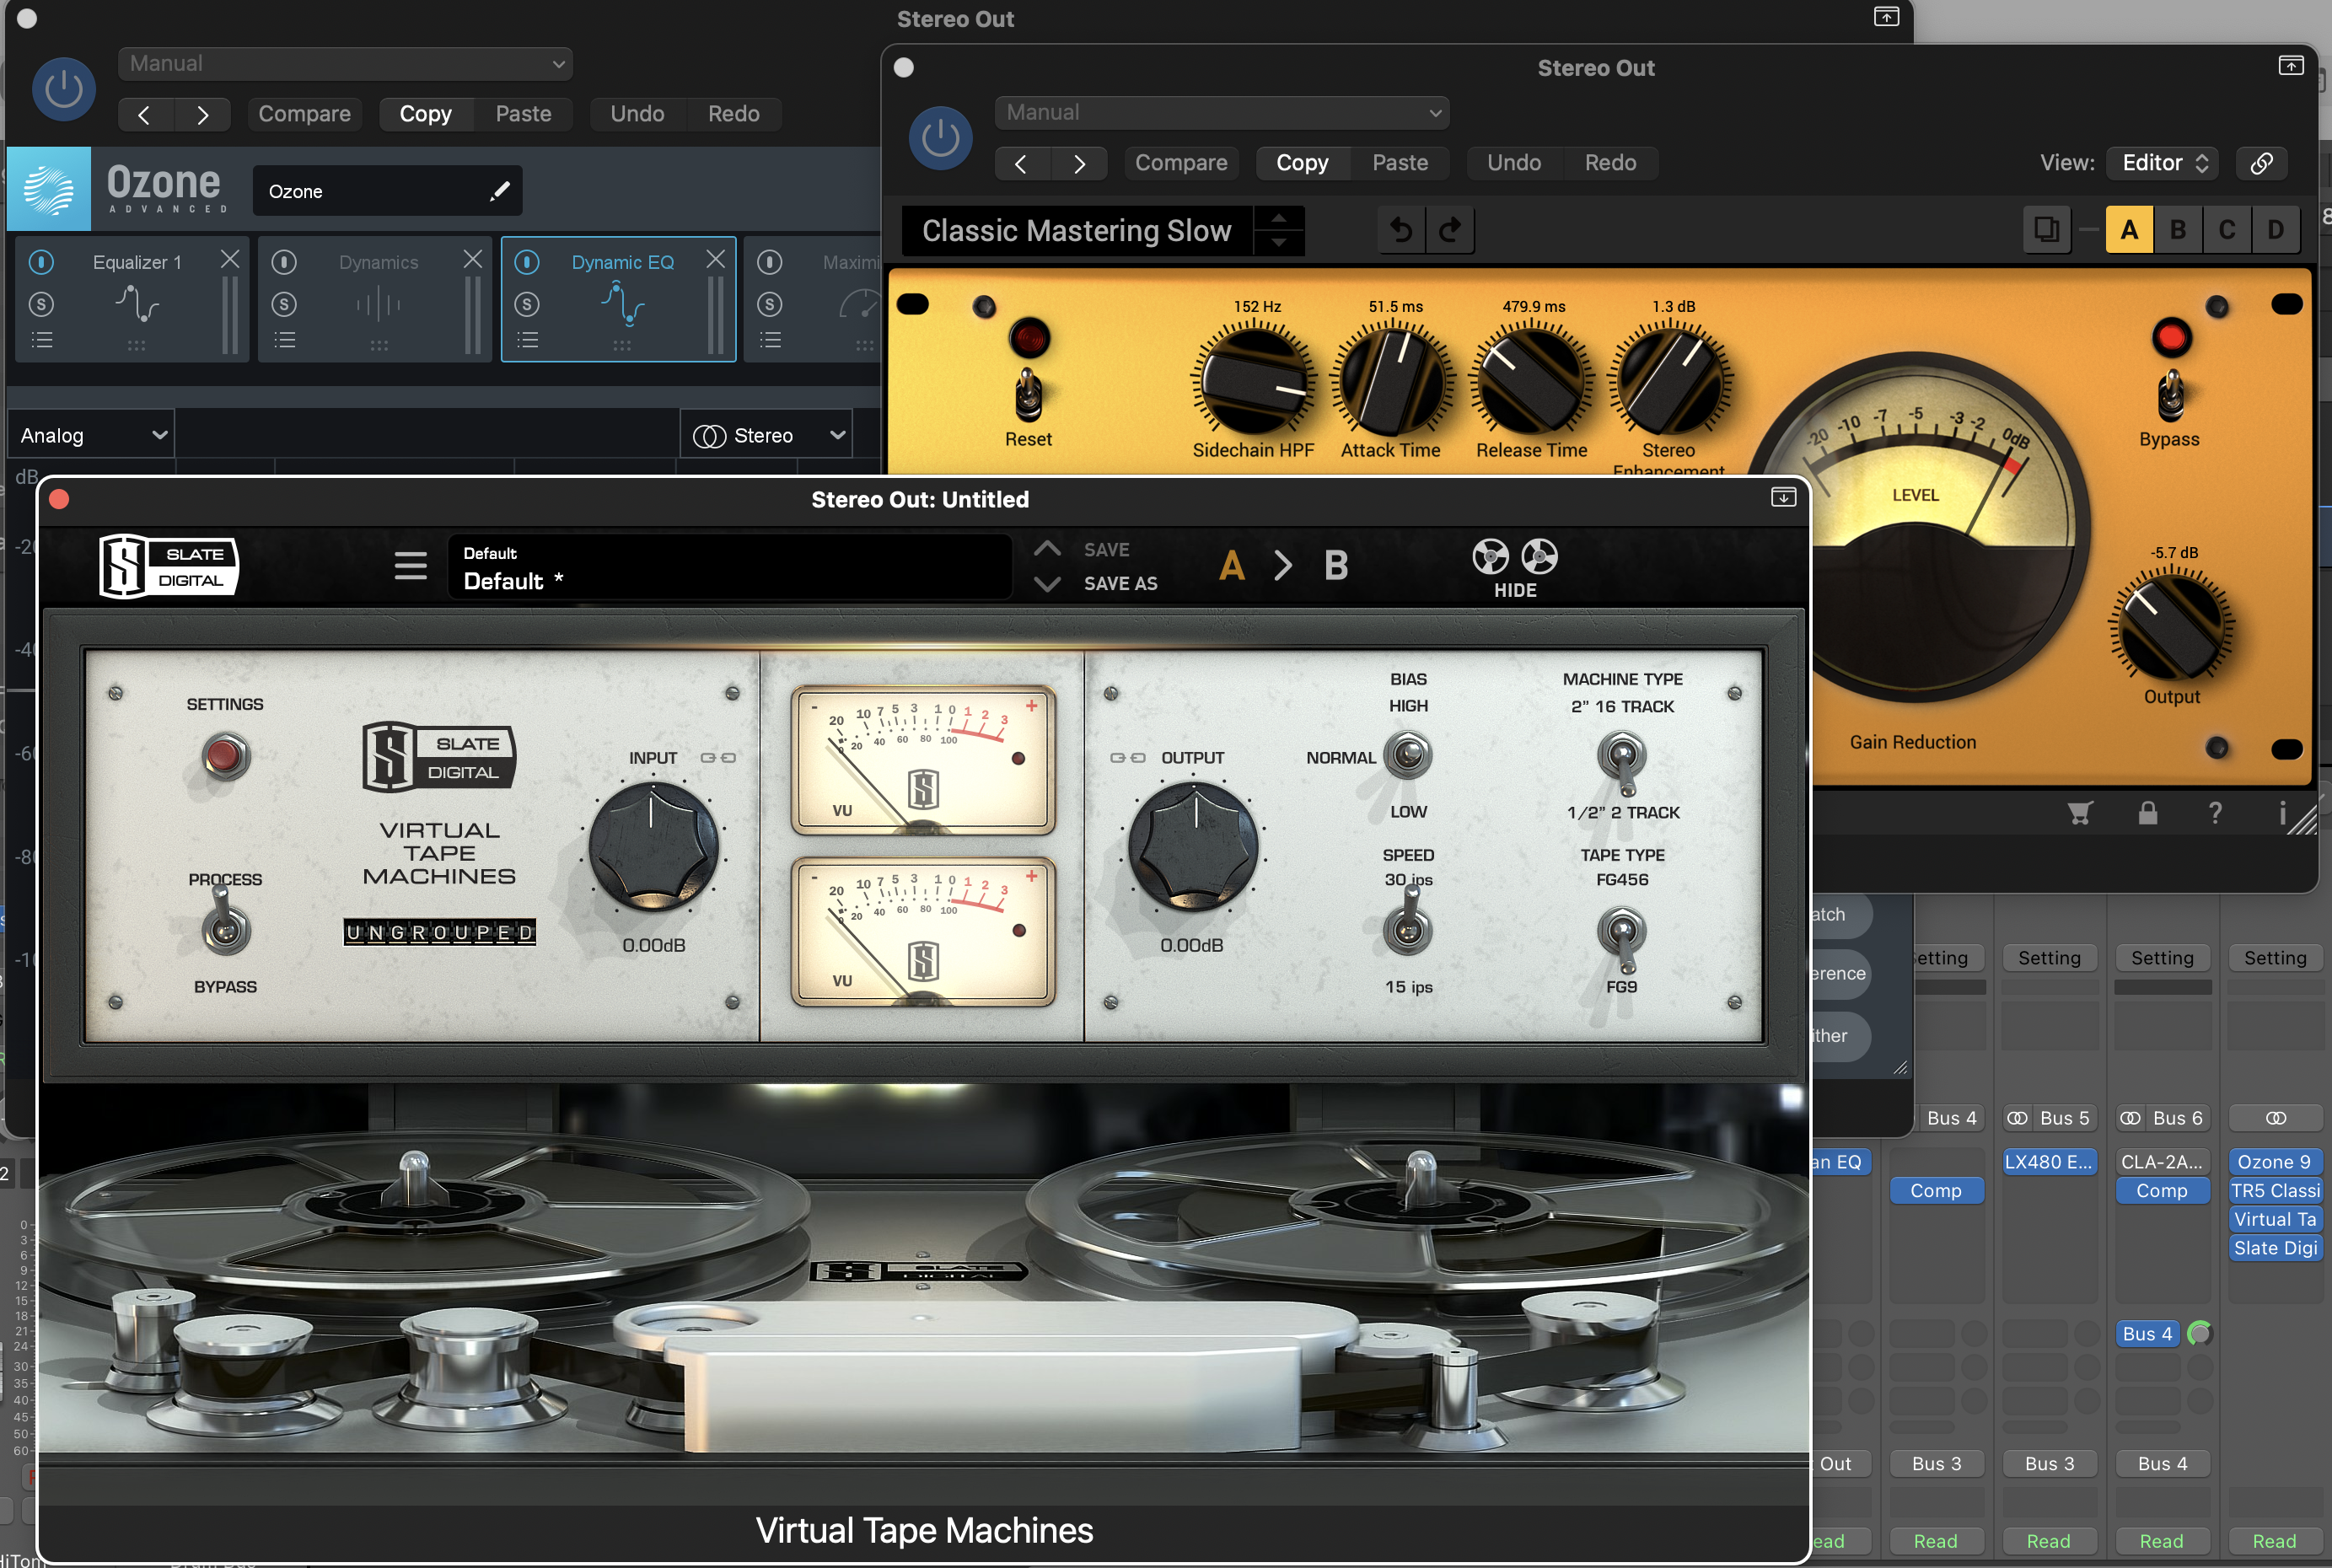Image resolution: width=2332 pixels, height=1568 pixels.
Task: Flip the Bypass toggle on the compressor
Action: 2170,395
